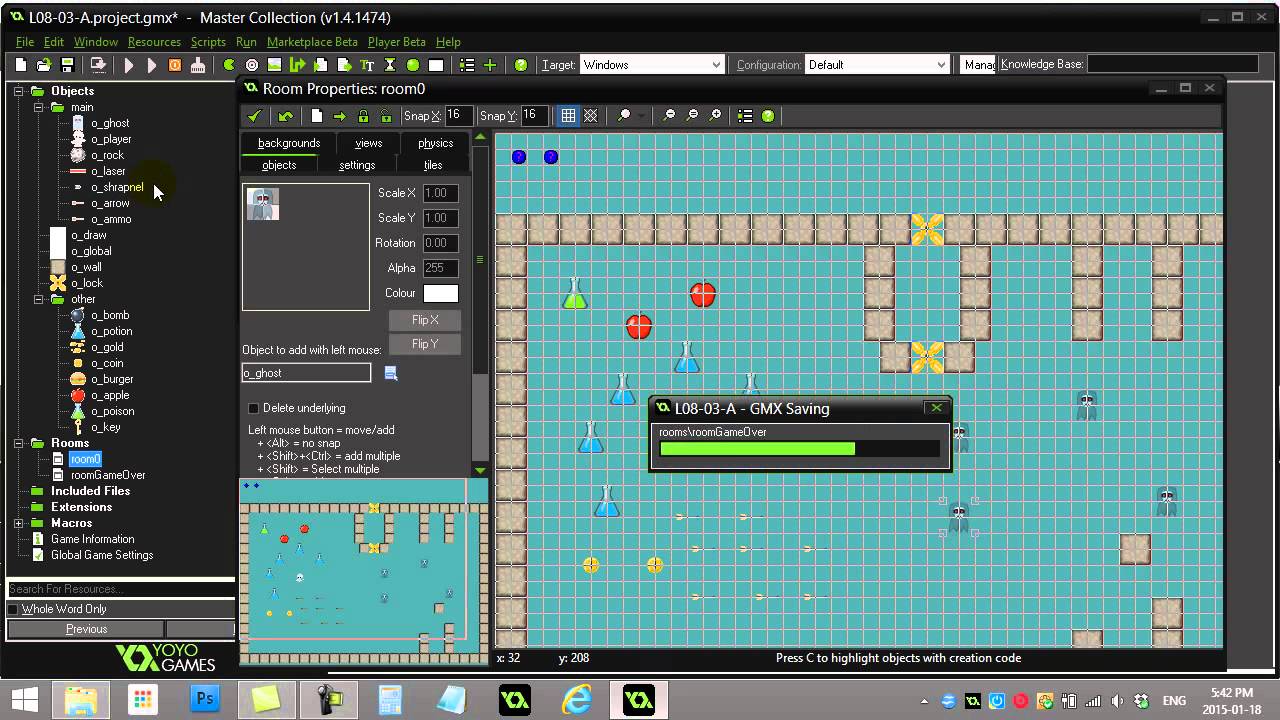The width and height of the screenshot is (1280, 720).
Task: Clean build with the broom icon
Action: pos(198,65)
